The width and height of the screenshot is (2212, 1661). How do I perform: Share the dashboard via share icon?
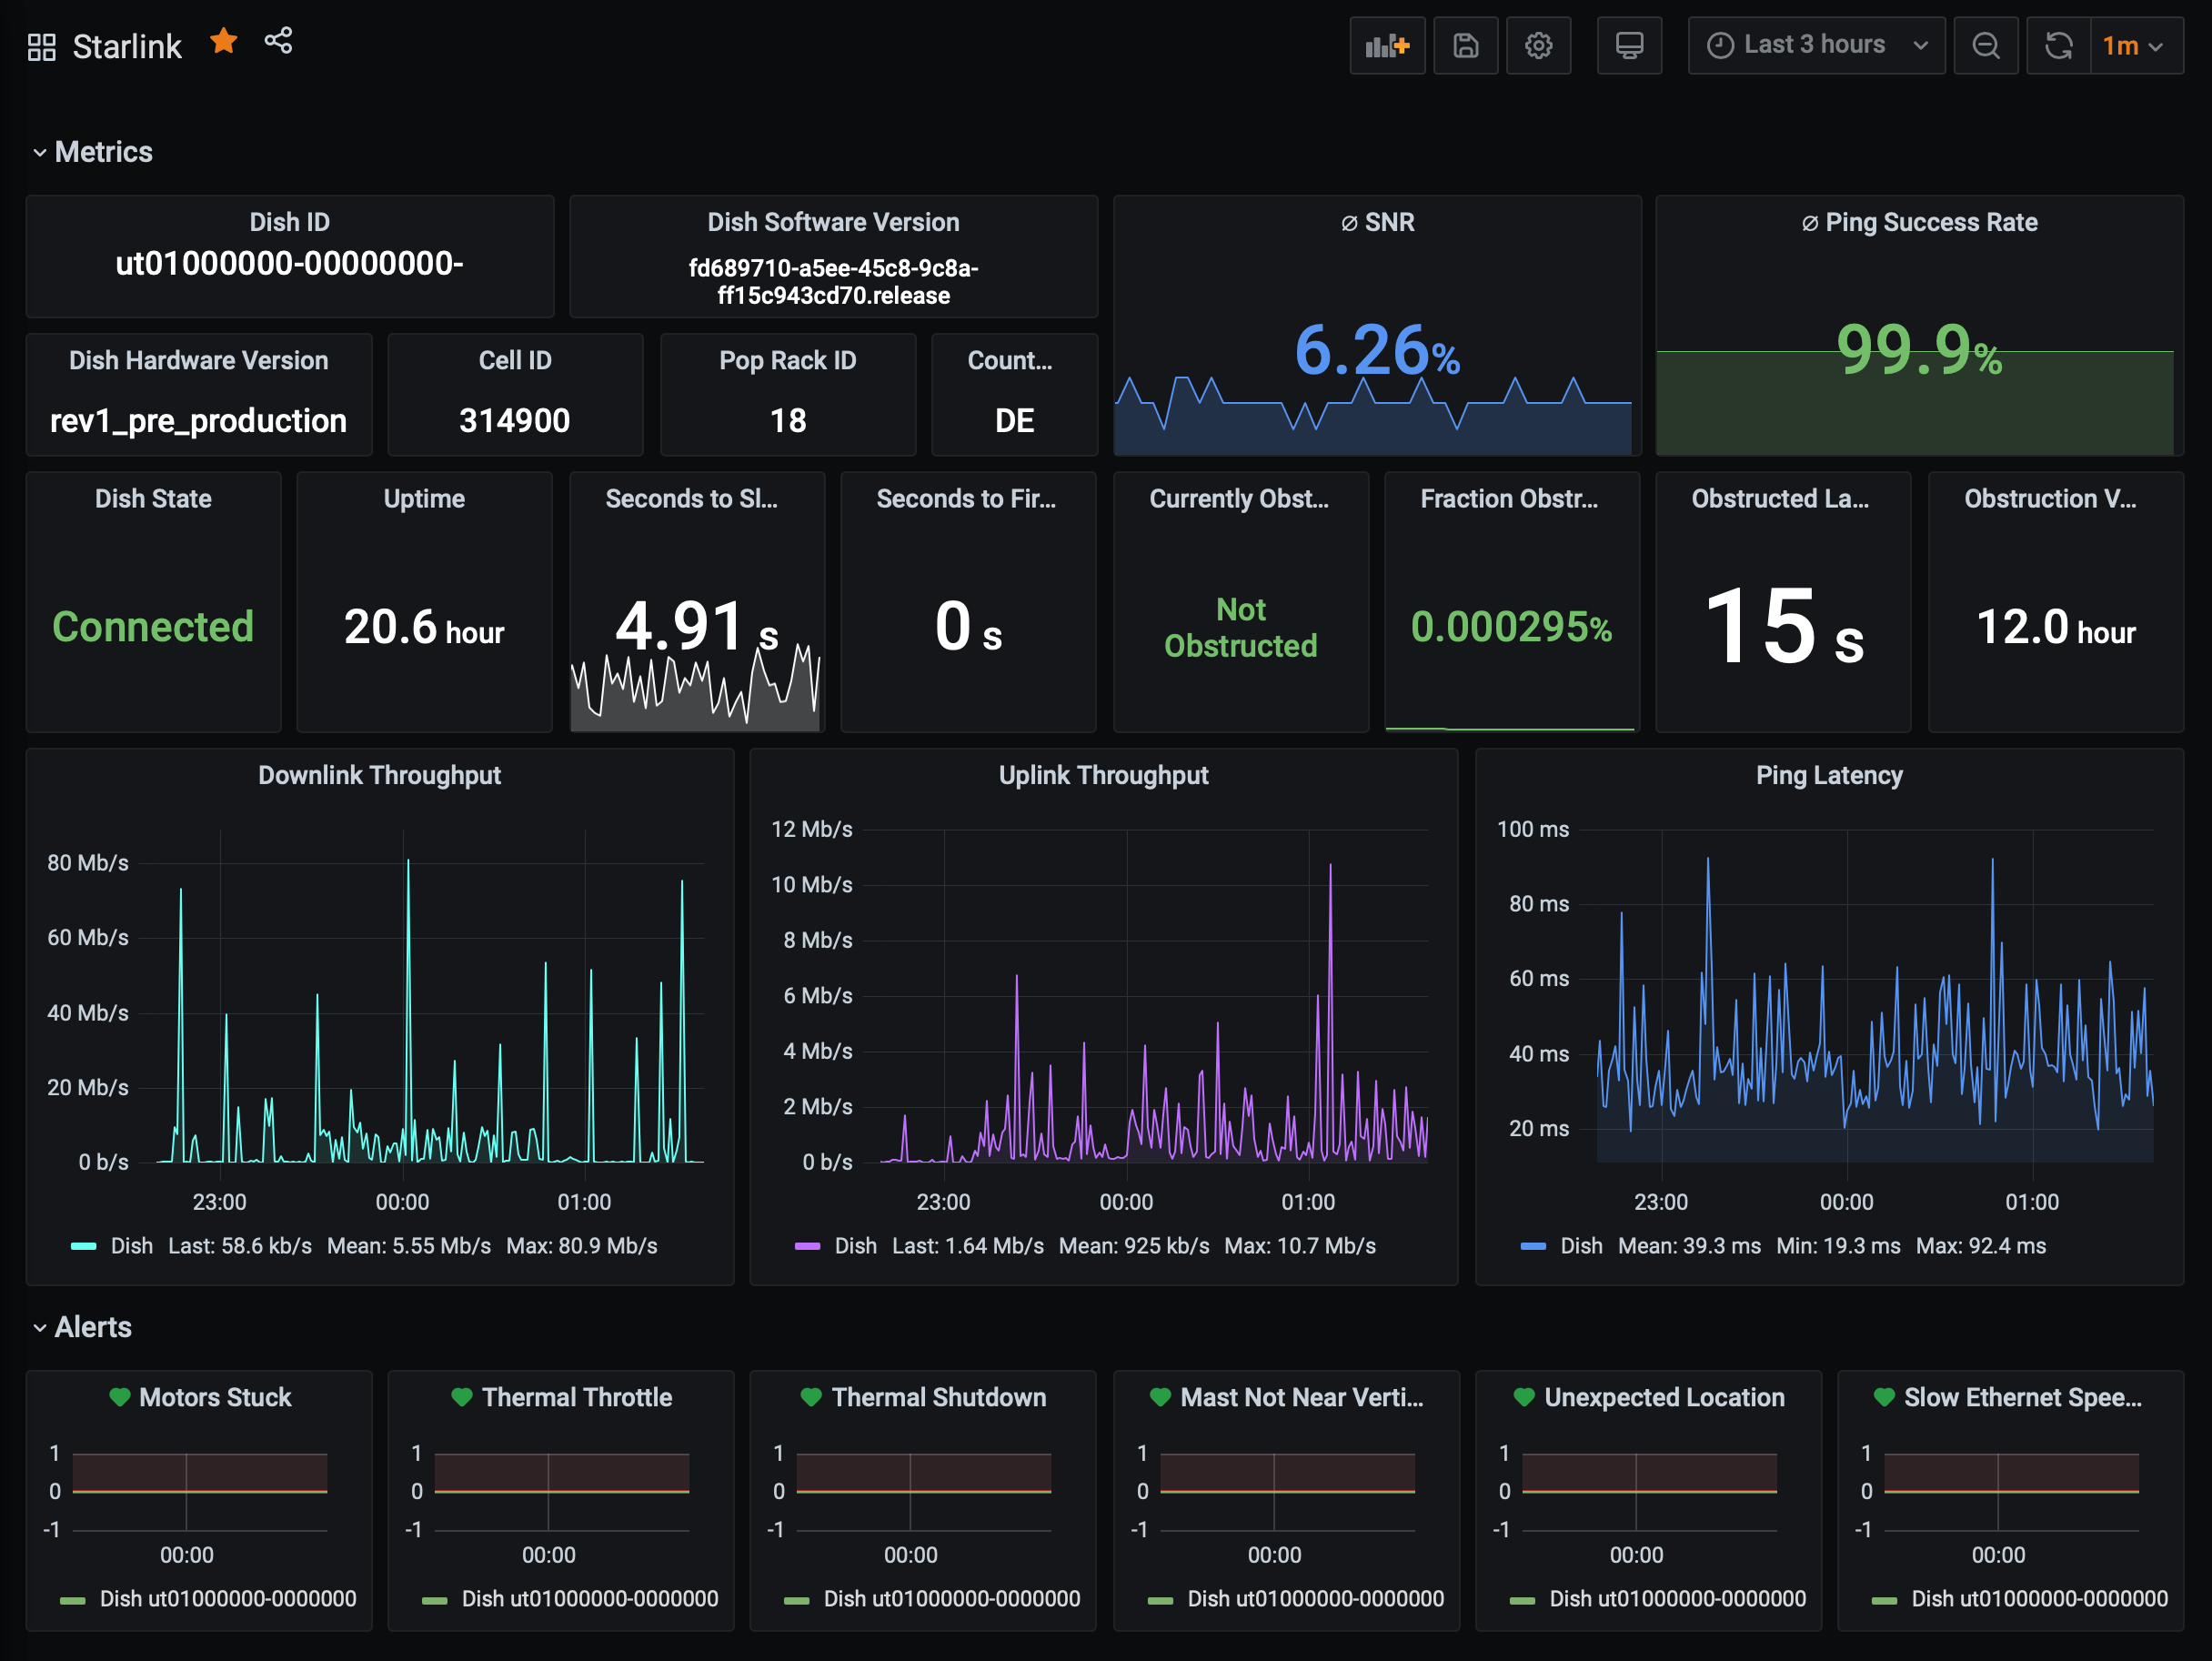click(278, 41)
